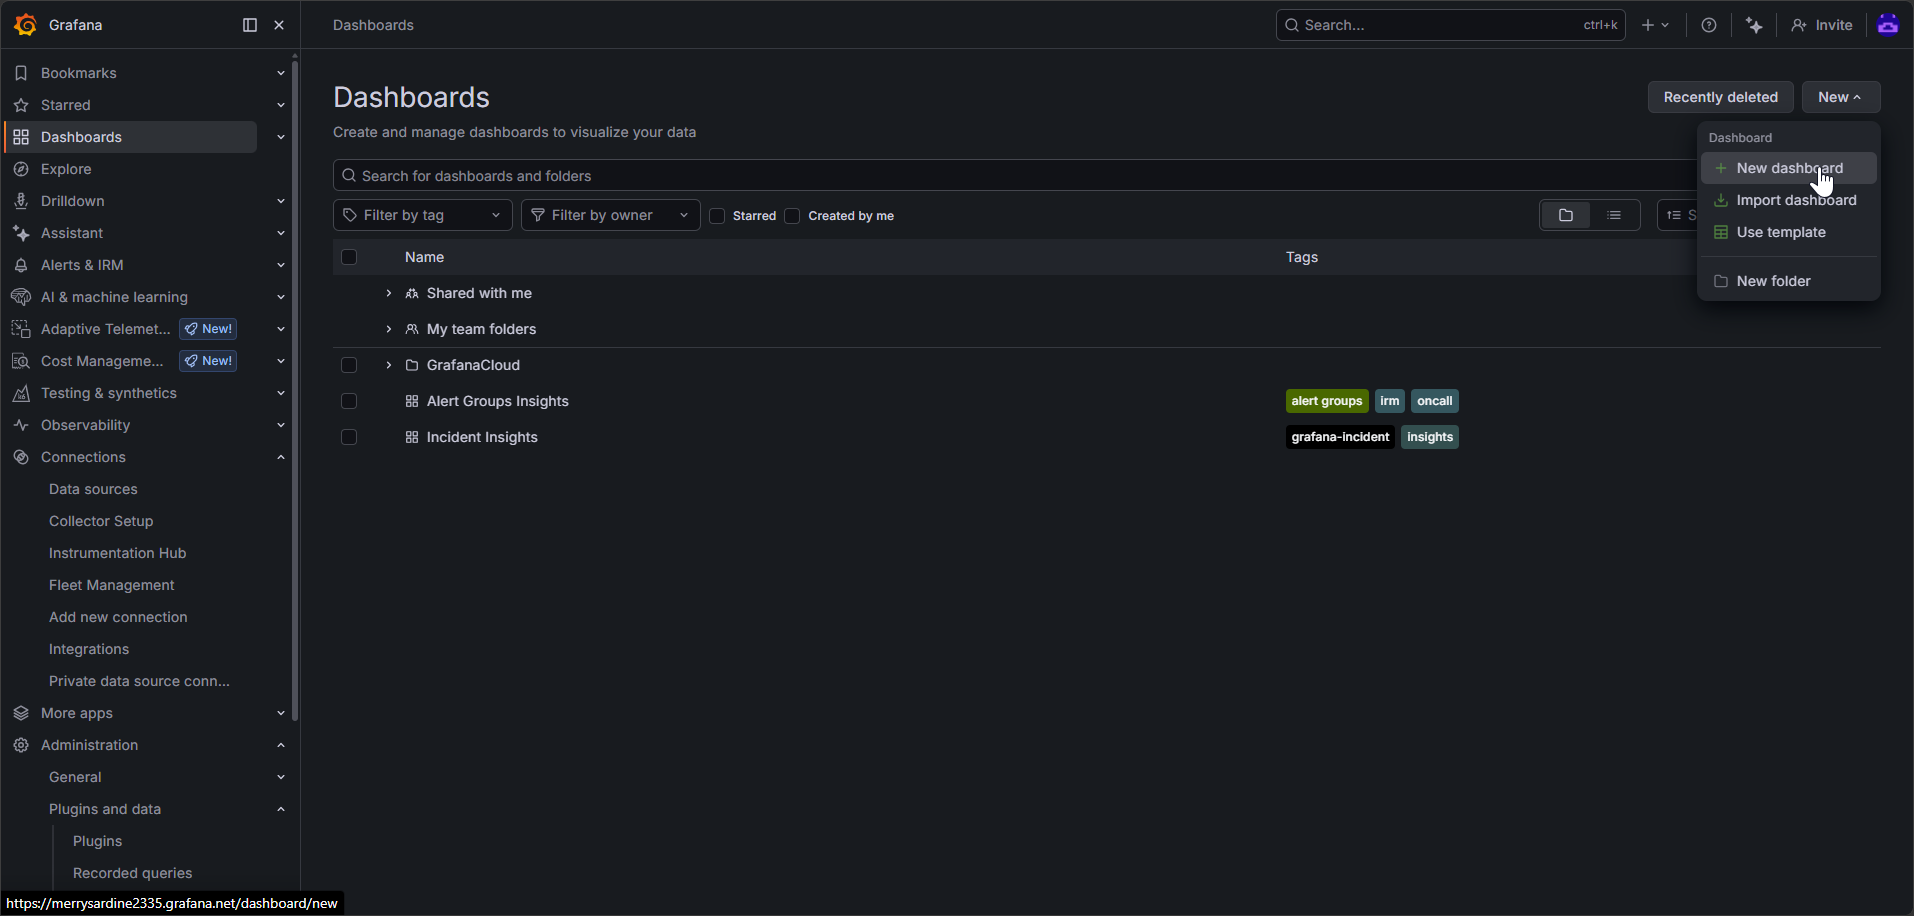Click the Alerts & IRM bell icon

click(x=21, y=265)
